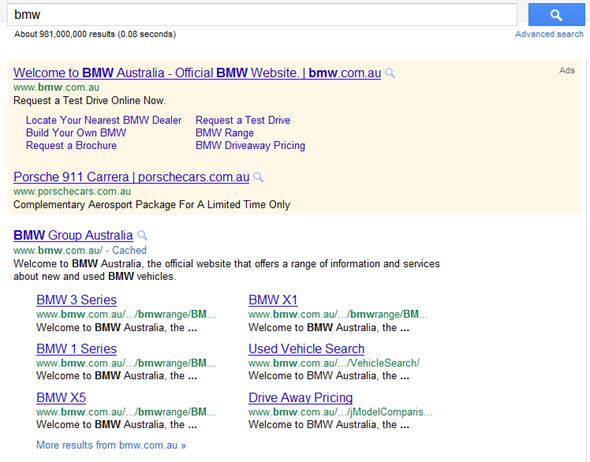Click Request a Brochure link
Image resolution: width=590 pixels, height=462 pixels.
(x=71, y=146)
